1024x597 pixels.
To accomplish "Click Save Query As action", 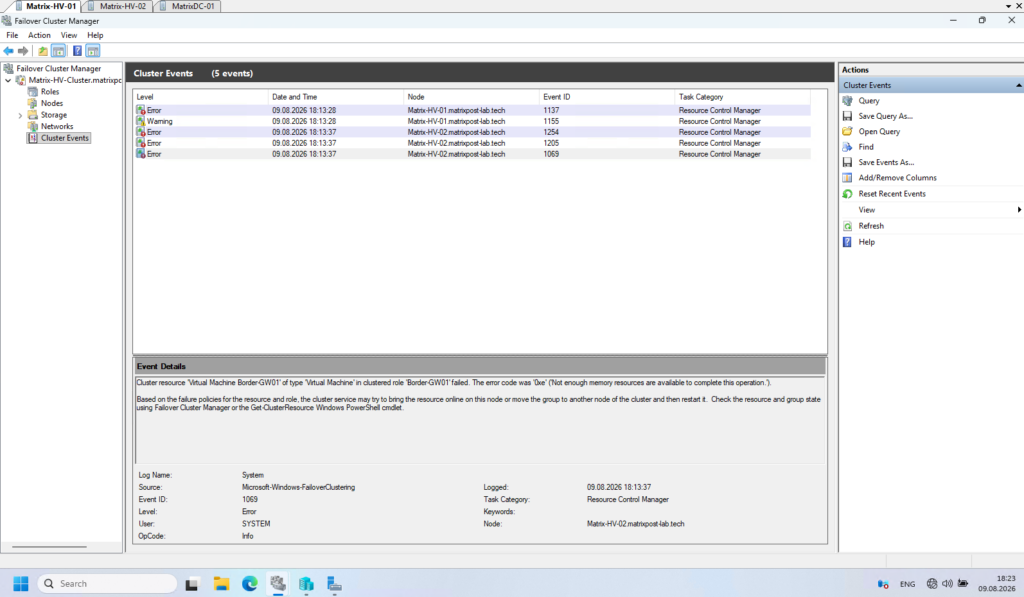I will point(886,116).
